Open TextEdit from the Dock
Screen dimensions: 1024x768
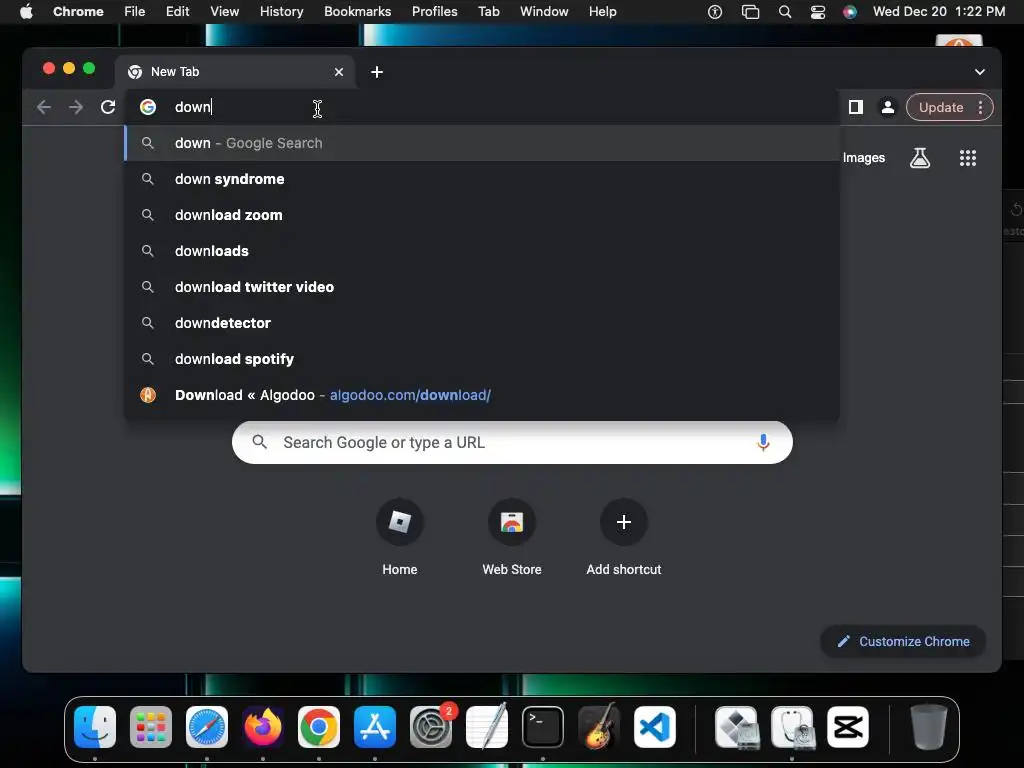(x=487, y=727)
